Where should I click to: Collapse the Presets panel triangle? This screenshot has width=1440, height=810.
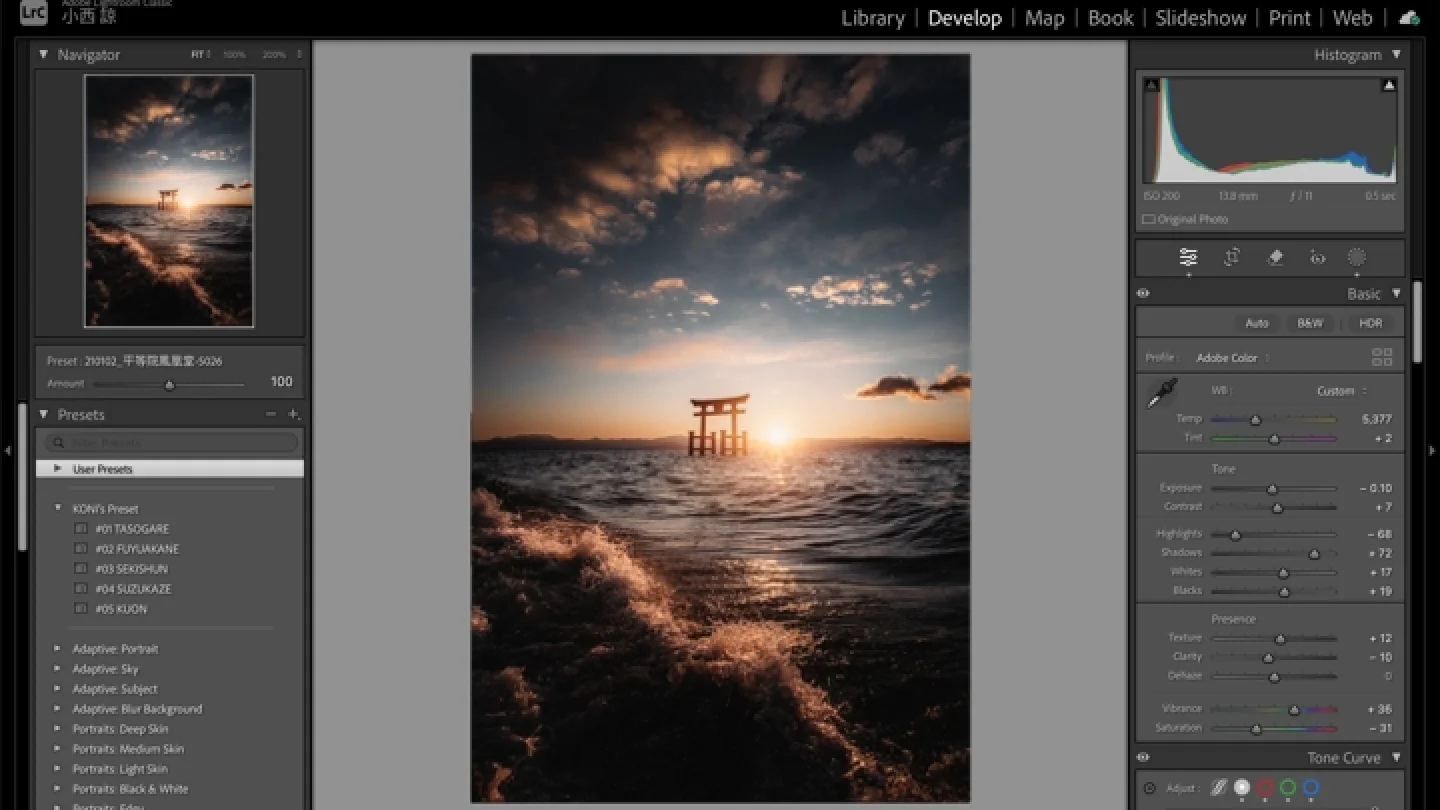(43, 414)
